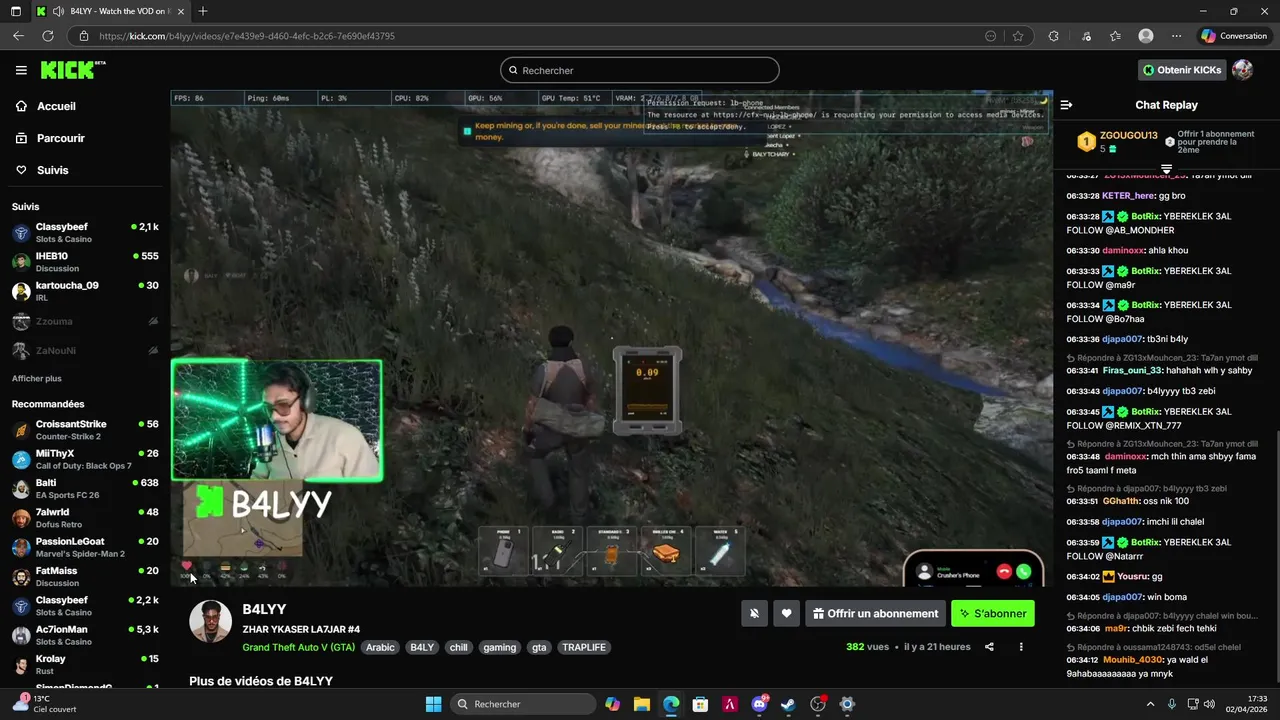Expand followed list with Afficher plus
Viewport: 1280px width, 720px height.
pyautogui.click(x=37, y=379)
